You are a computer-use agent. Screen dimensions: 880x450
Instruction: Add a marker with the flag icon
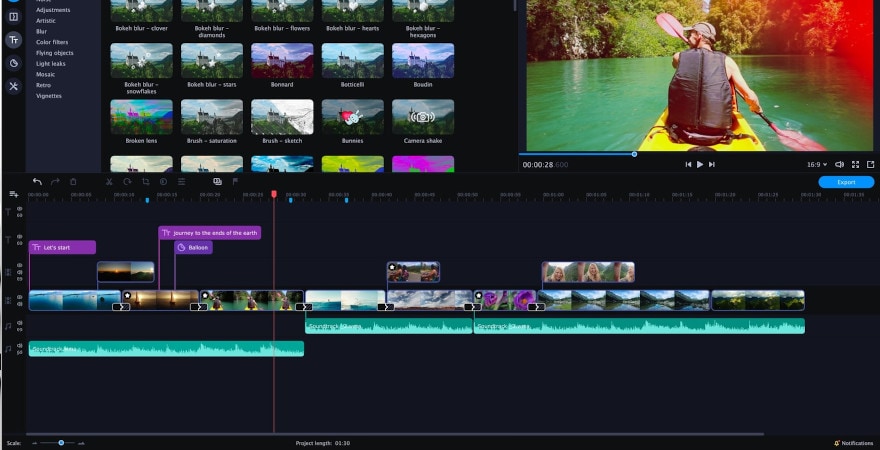[x=235, y=182]
